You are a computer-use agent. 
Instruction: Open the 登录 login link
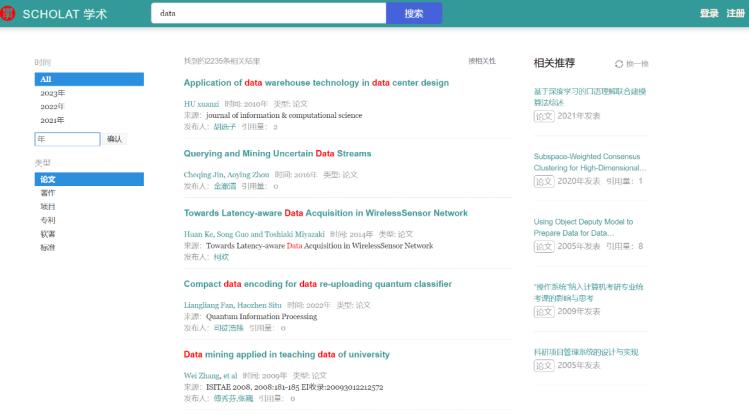click(x=709, y=13)
